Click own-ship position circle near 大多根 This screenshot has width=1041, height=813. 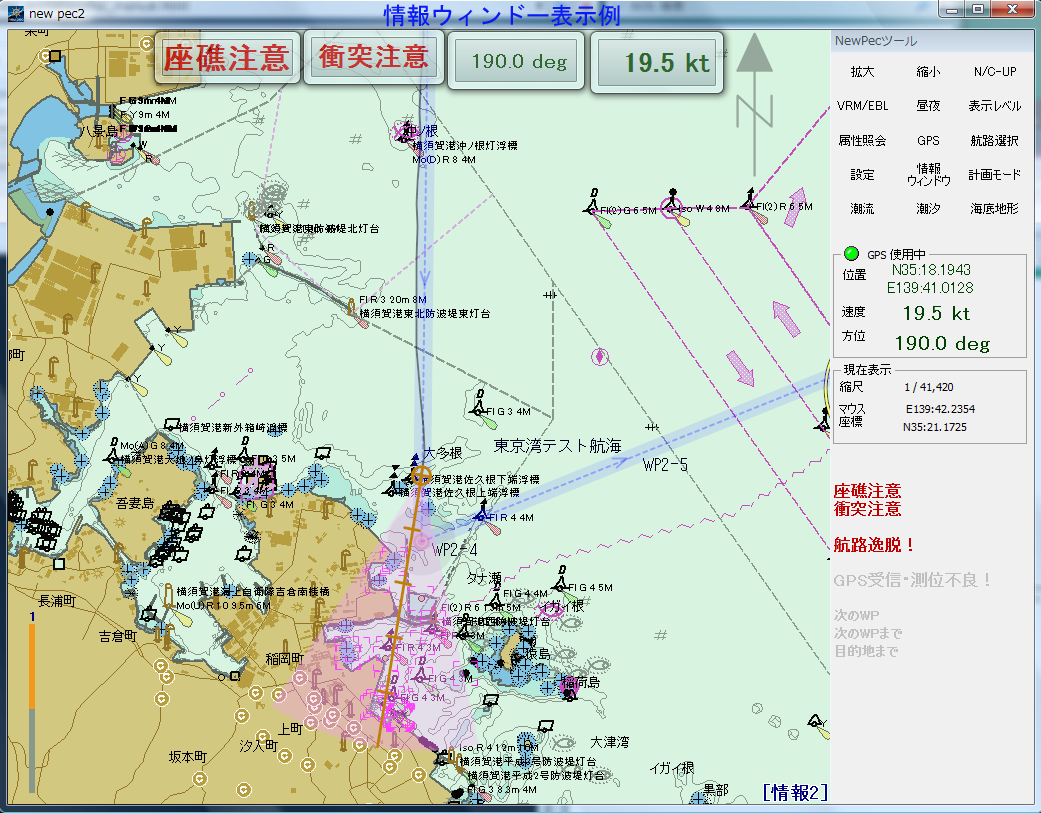coord(420,475)
